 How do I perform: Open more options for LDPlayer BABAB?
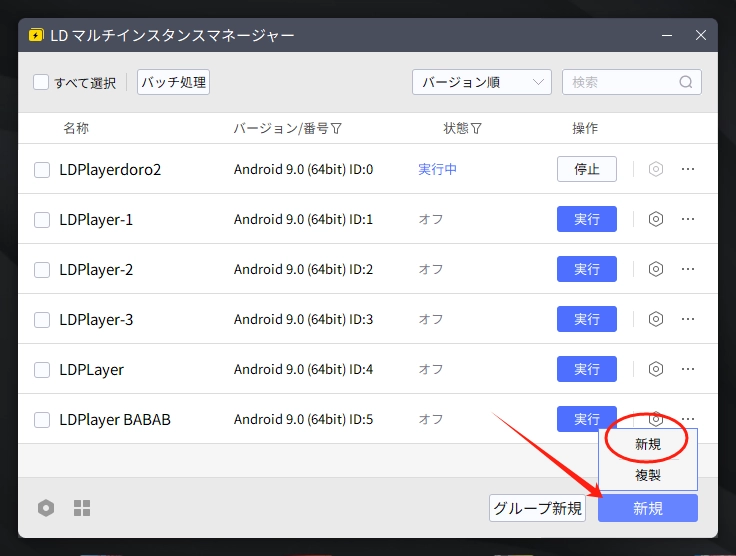click(x=688, y=419)
